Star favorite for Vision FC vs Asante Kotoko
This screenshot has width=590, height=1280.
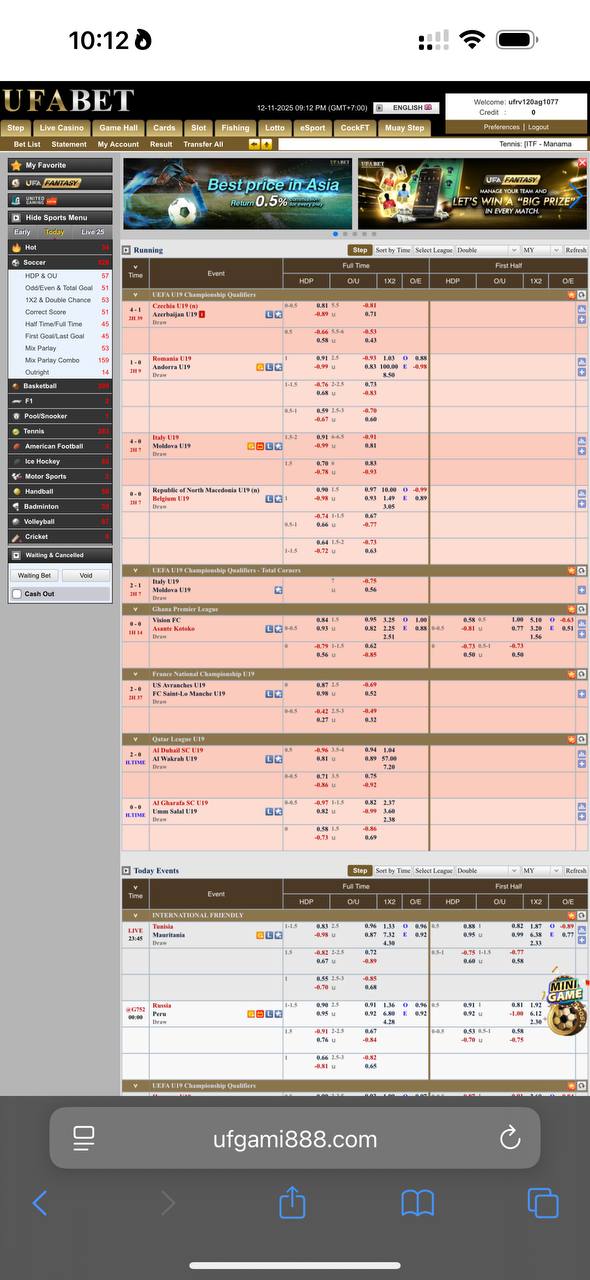tap(278, 629)
